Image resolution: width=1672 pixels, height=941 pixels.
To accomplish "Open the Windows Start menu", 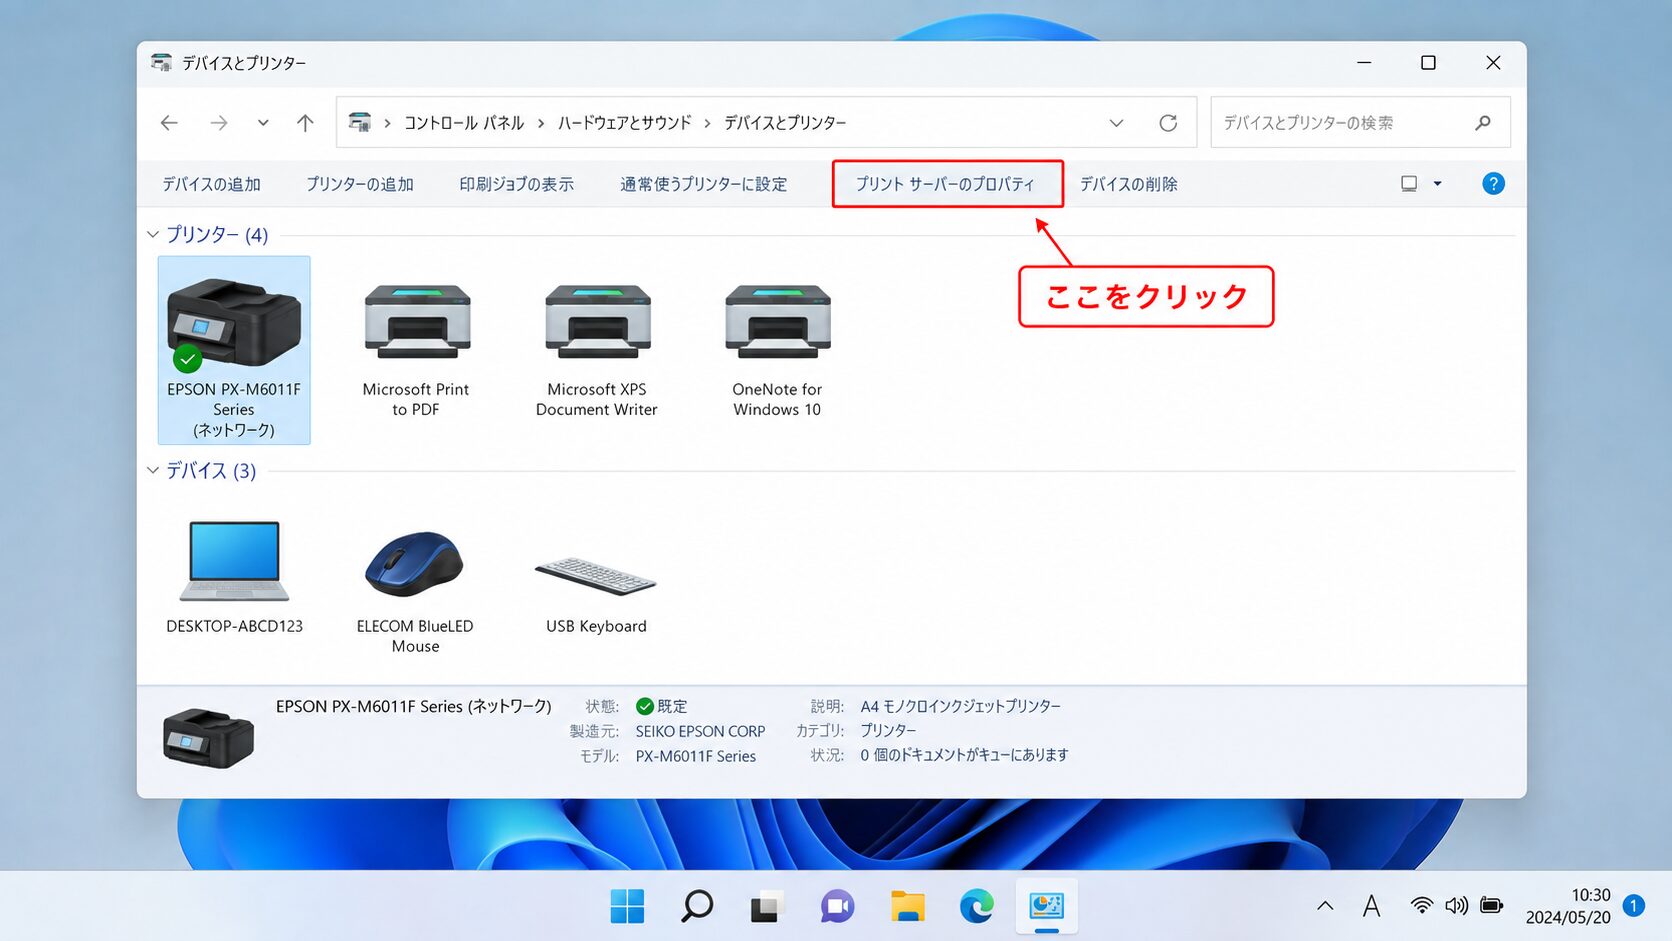I will point(627,906).
